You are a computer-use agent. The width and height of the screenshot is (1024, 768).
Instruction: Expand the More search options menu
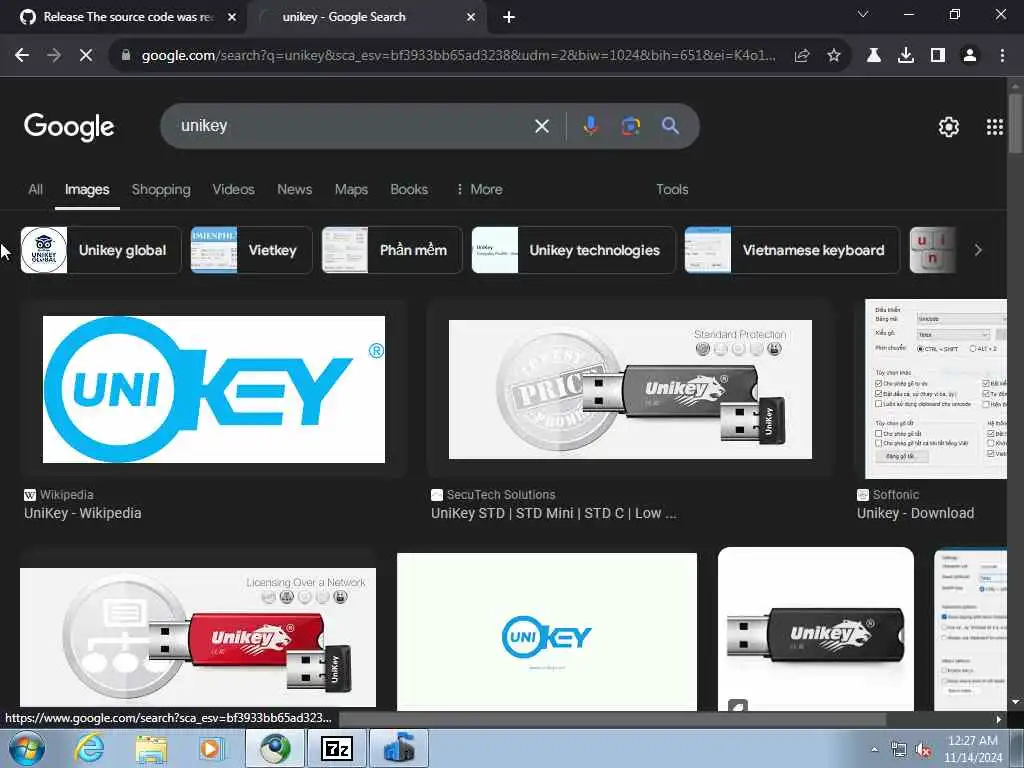click(x=479, y=189)
